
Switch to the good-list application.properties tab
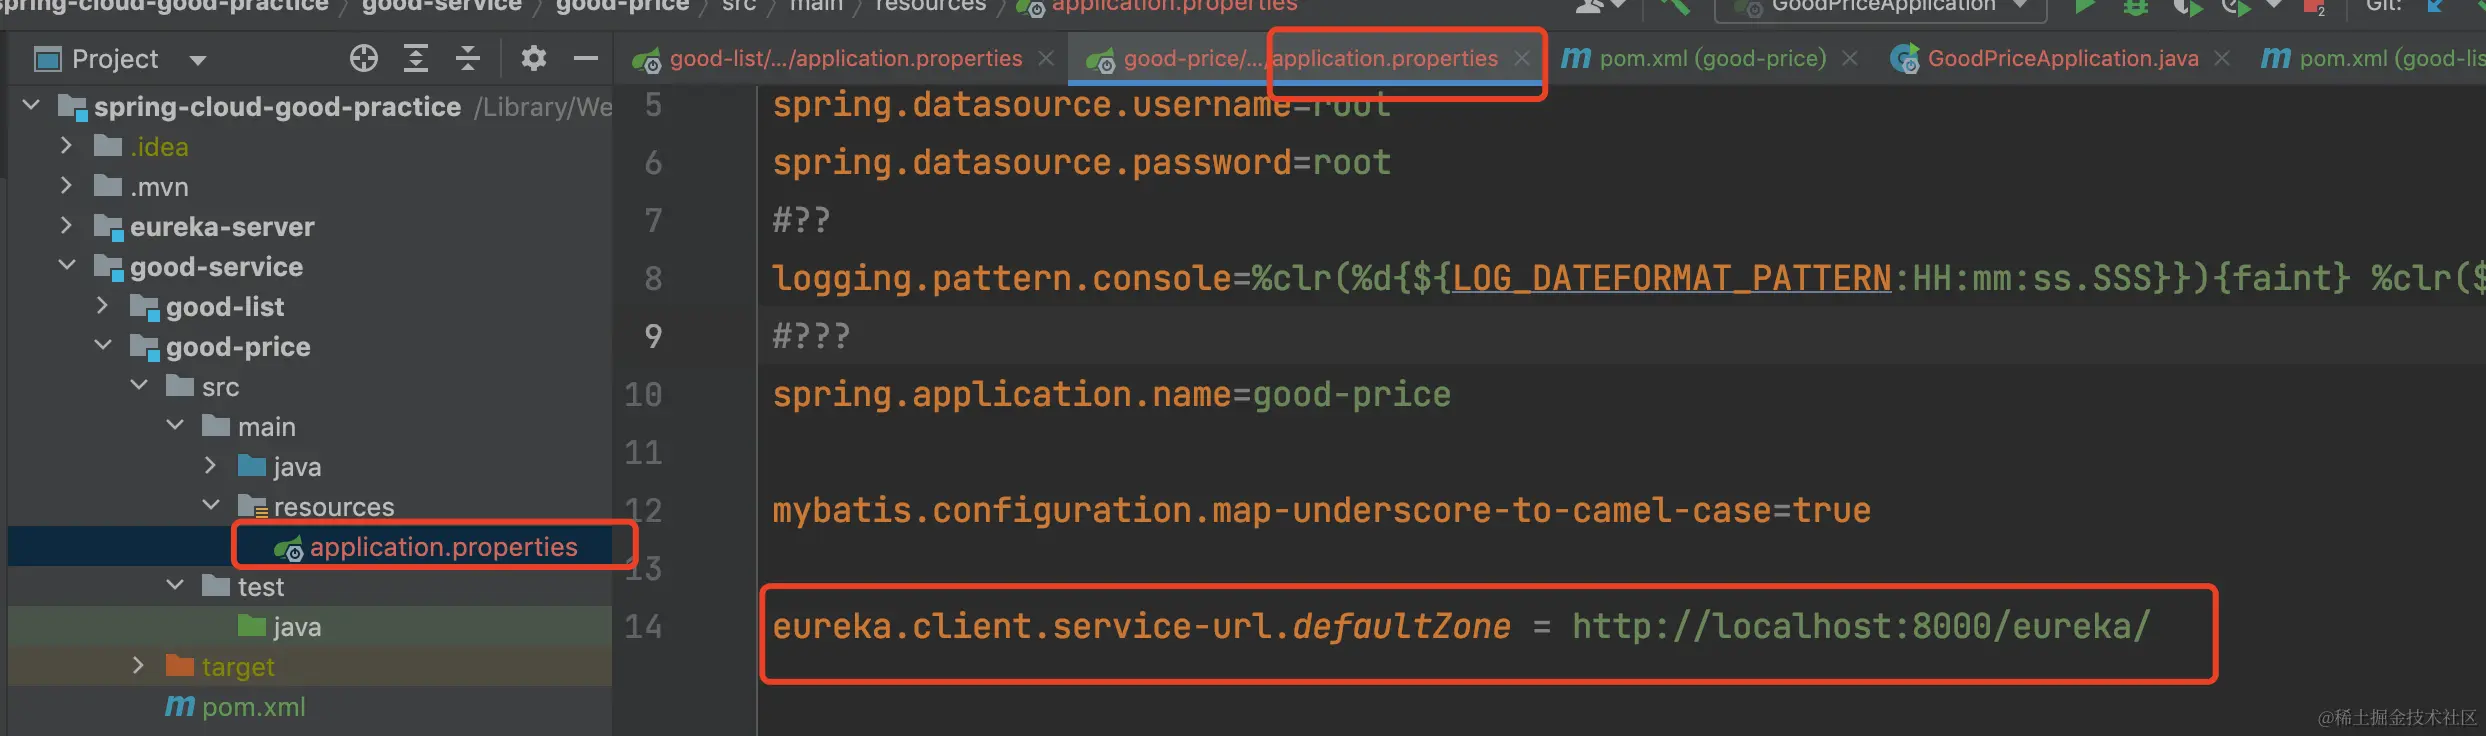pos(845,59)
